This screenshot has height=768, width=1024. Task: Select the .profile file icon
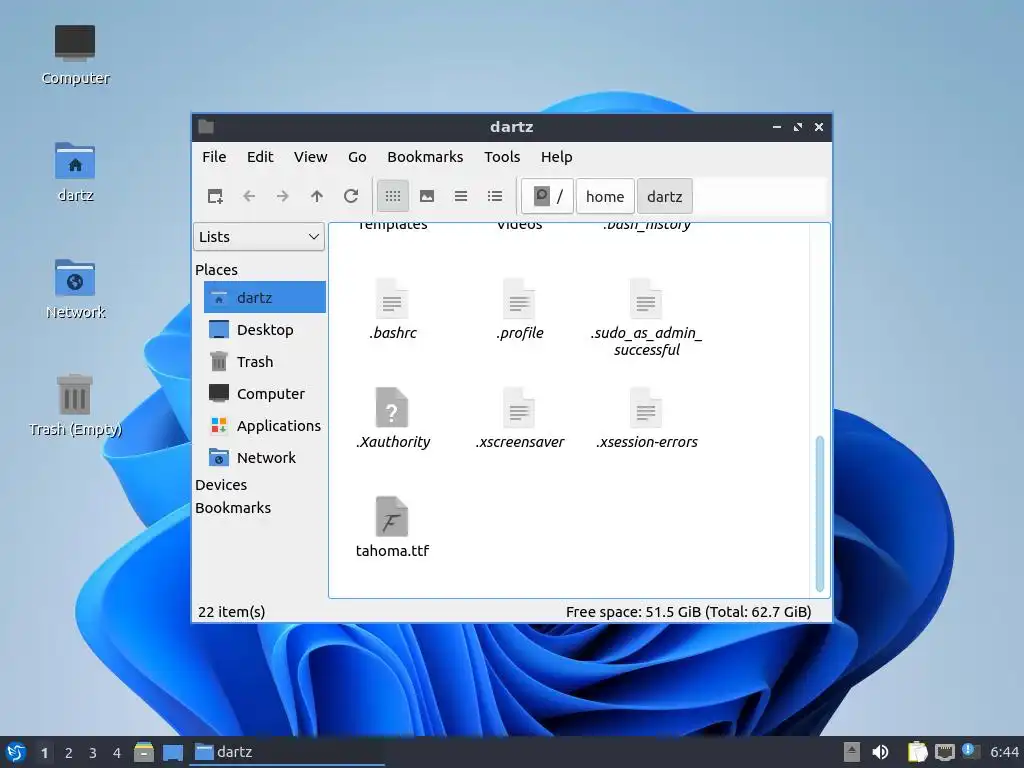(x=519, y=298)
